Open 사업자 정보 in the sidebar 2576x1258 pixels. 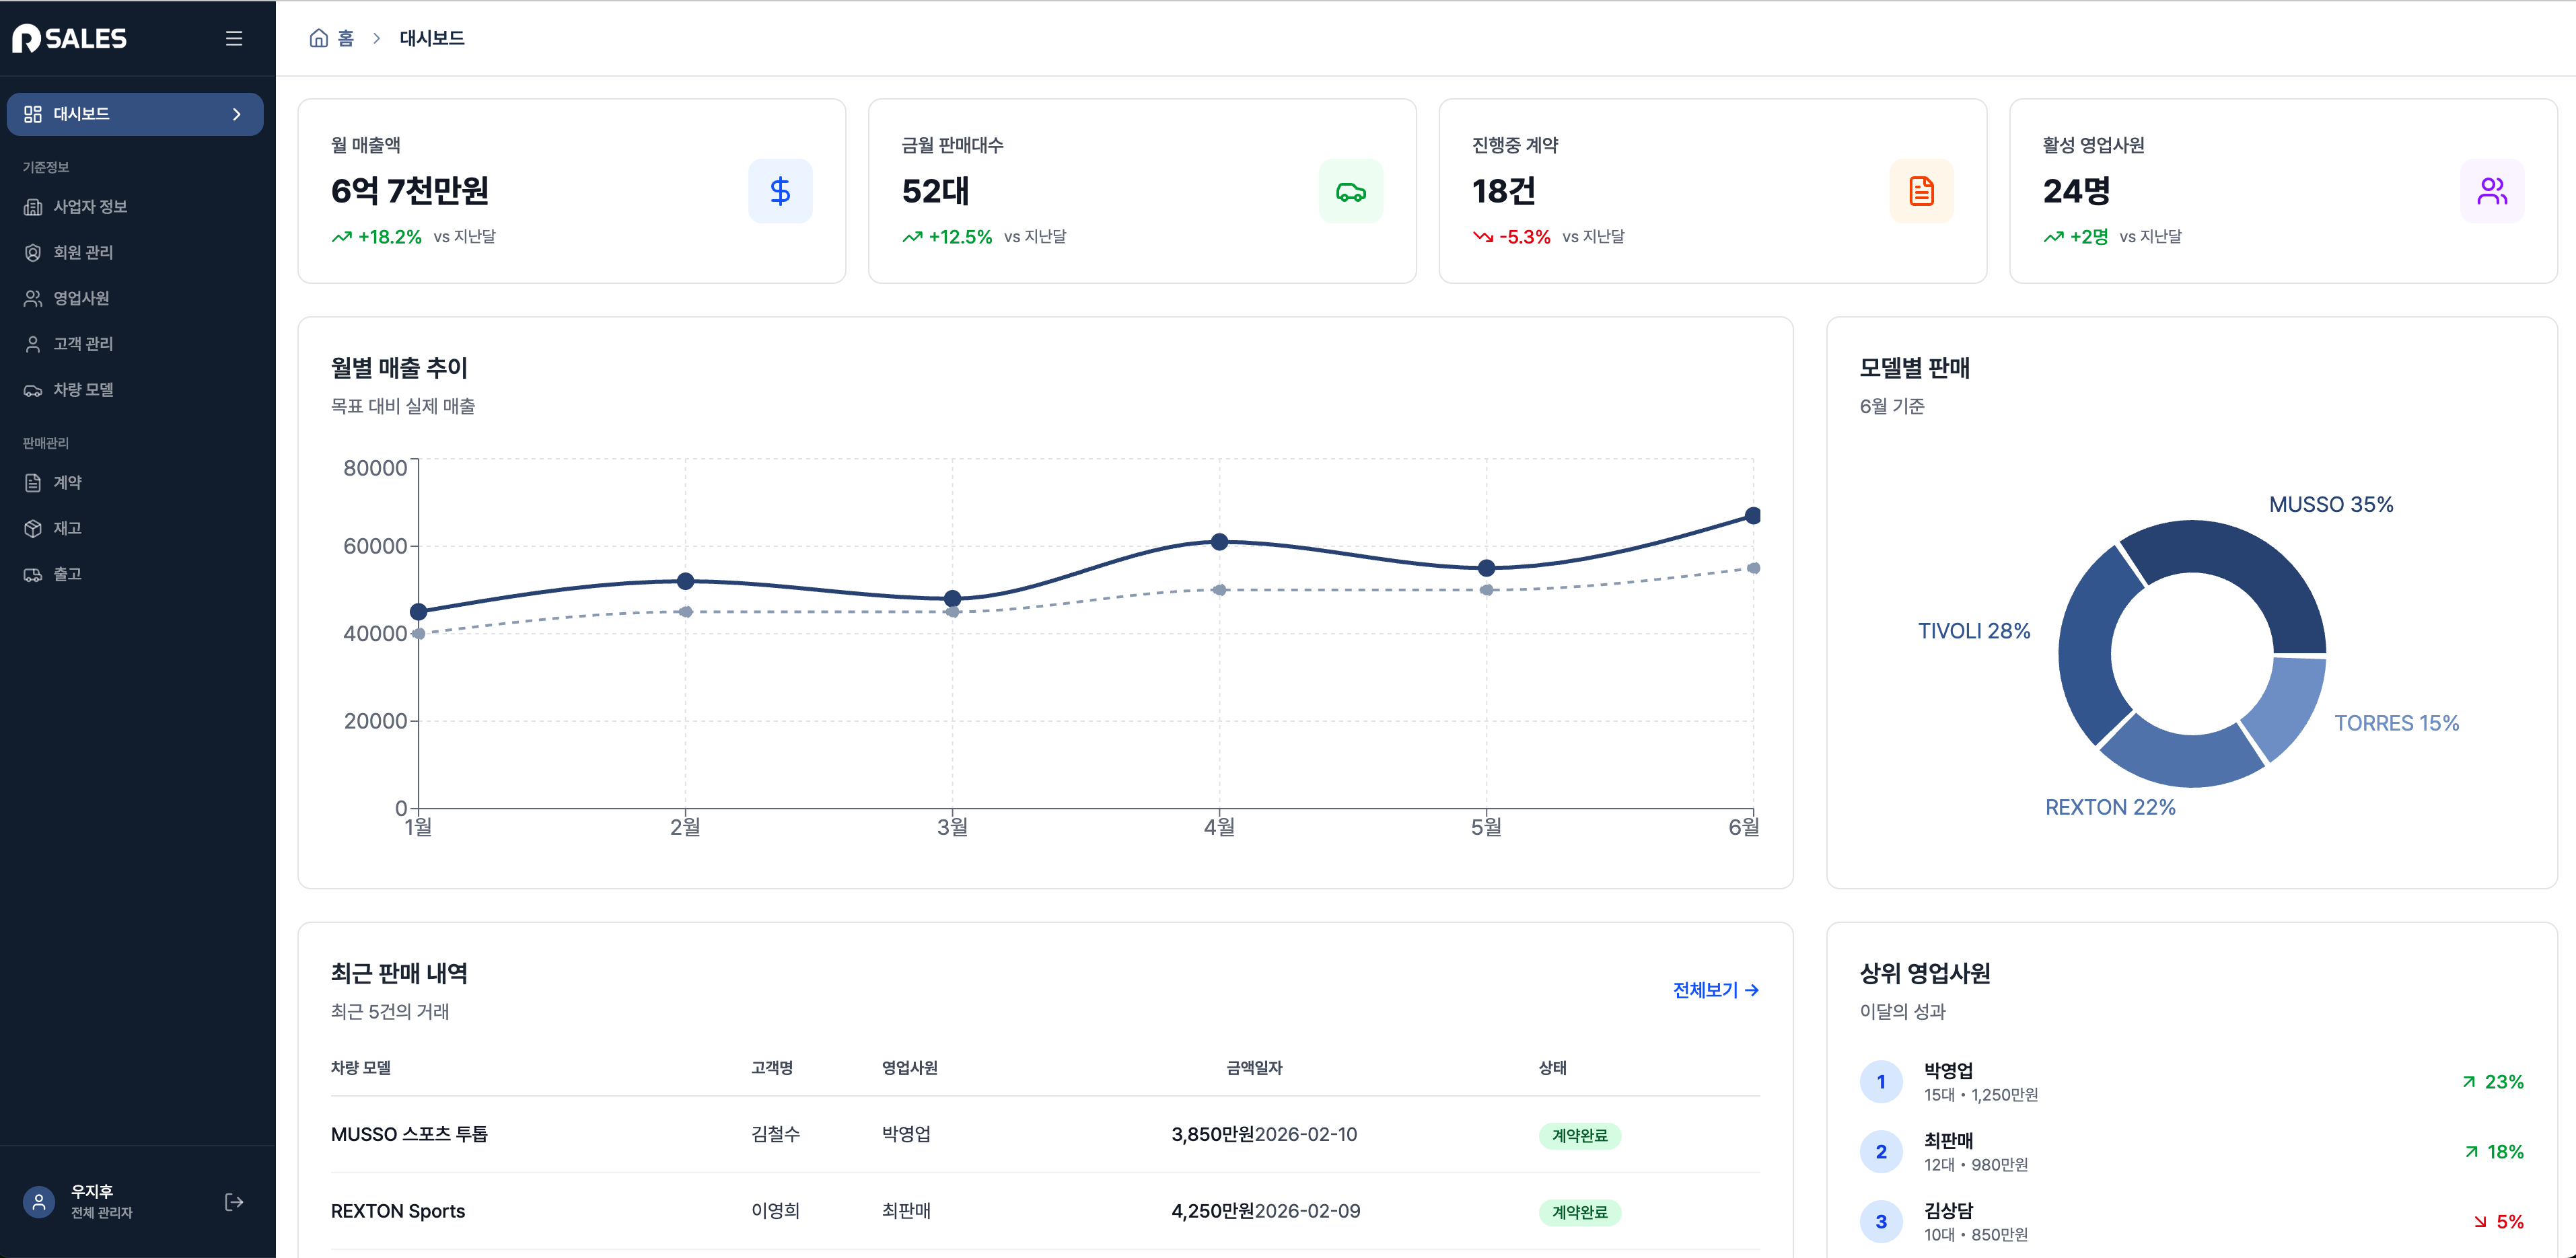pyautogui.click(x=135, y=206)
